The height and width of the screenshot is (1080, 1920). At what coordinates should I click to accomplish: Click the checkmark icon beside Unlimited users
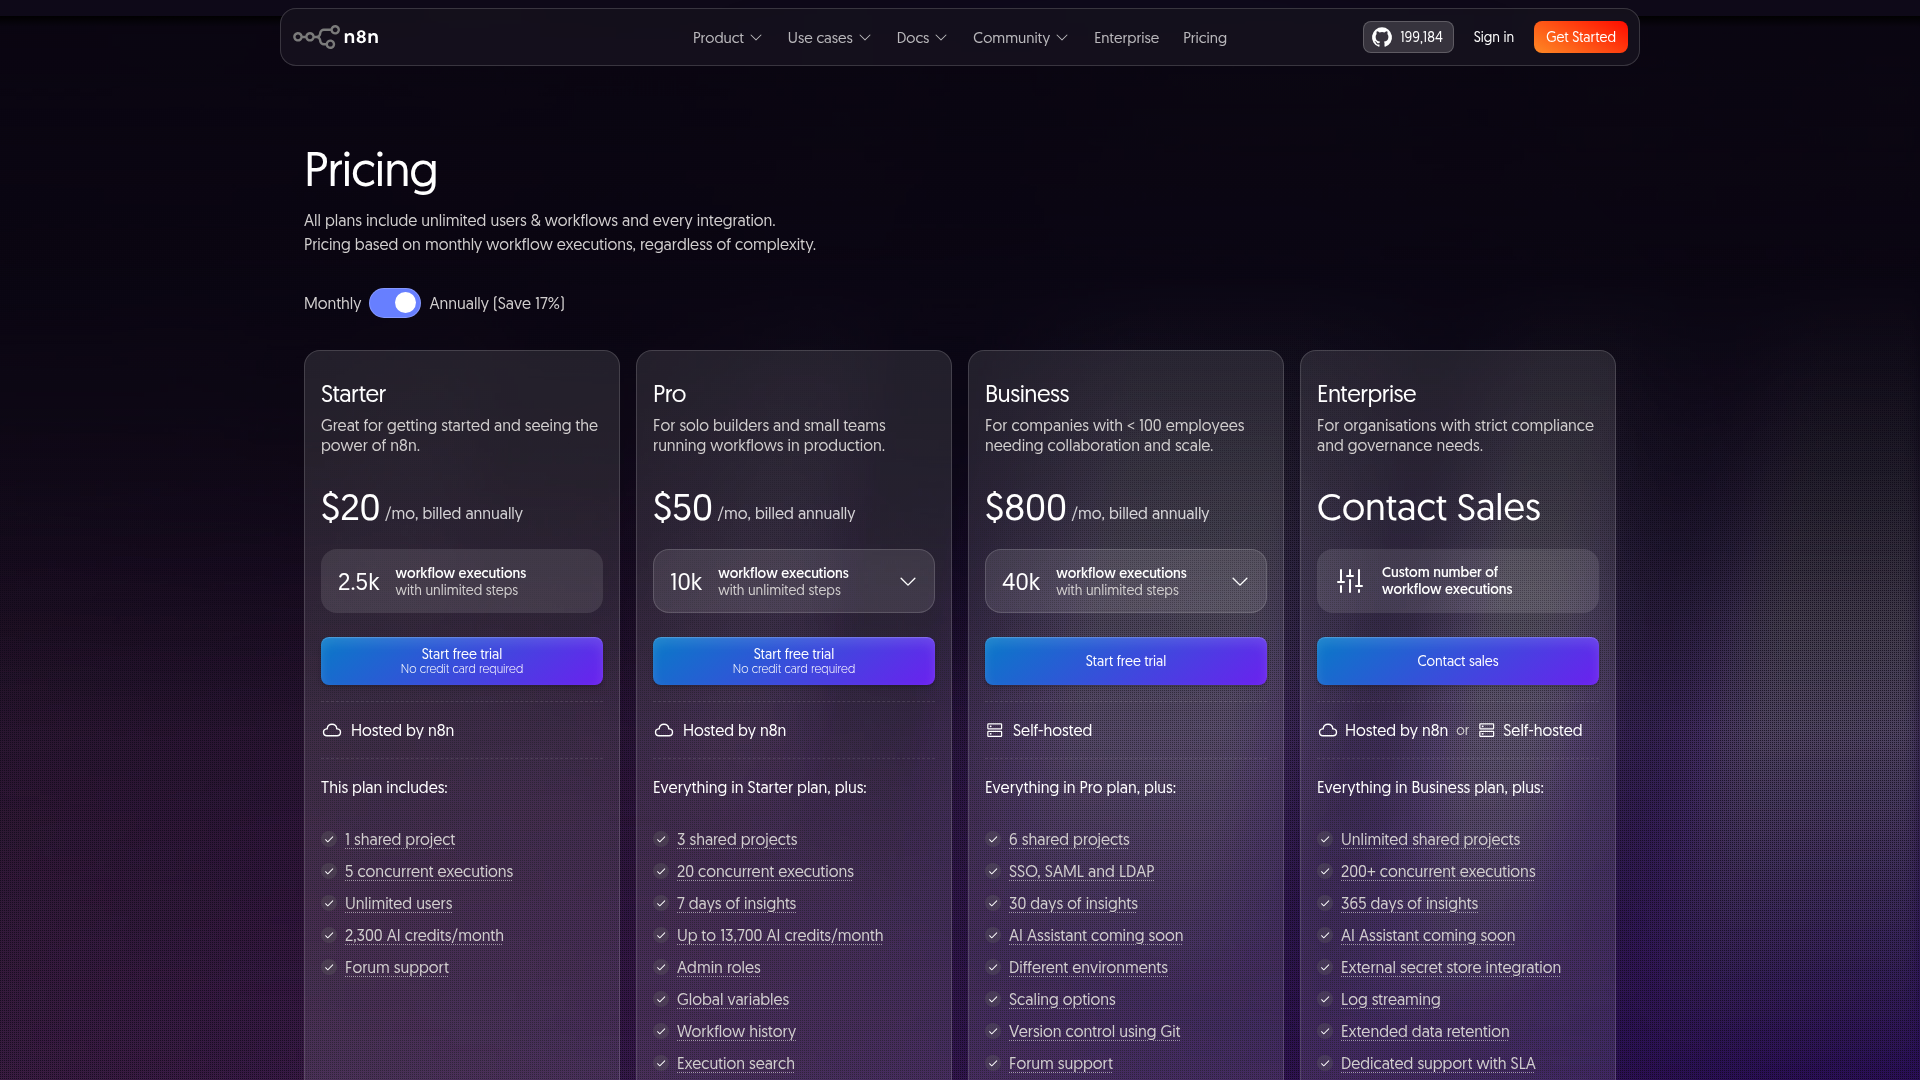click(x=329, y=903)
